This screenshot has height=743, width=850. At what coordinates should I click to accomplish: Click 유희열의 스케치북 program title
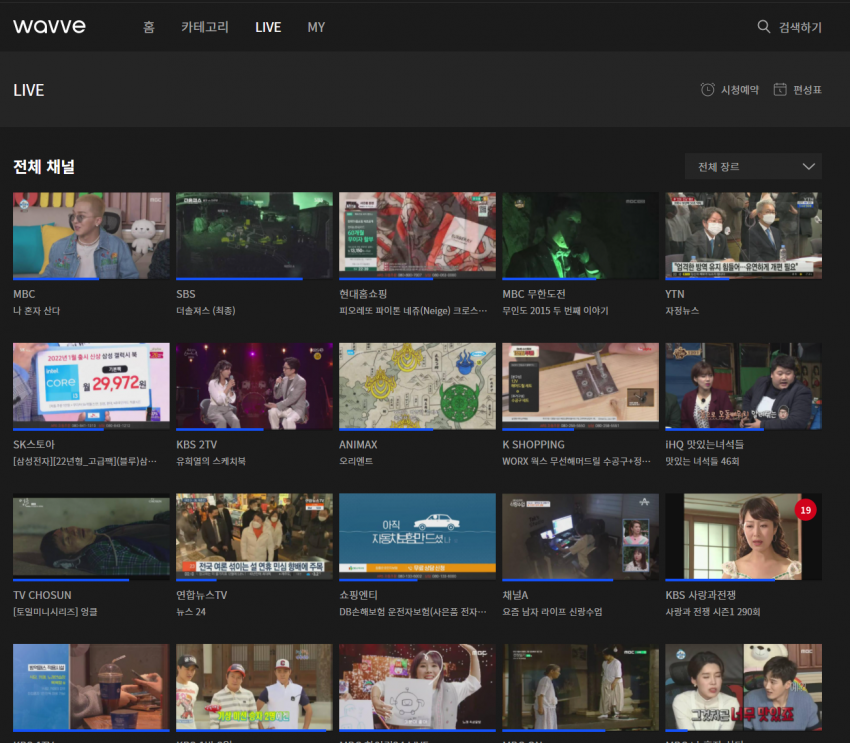(211, 461)
